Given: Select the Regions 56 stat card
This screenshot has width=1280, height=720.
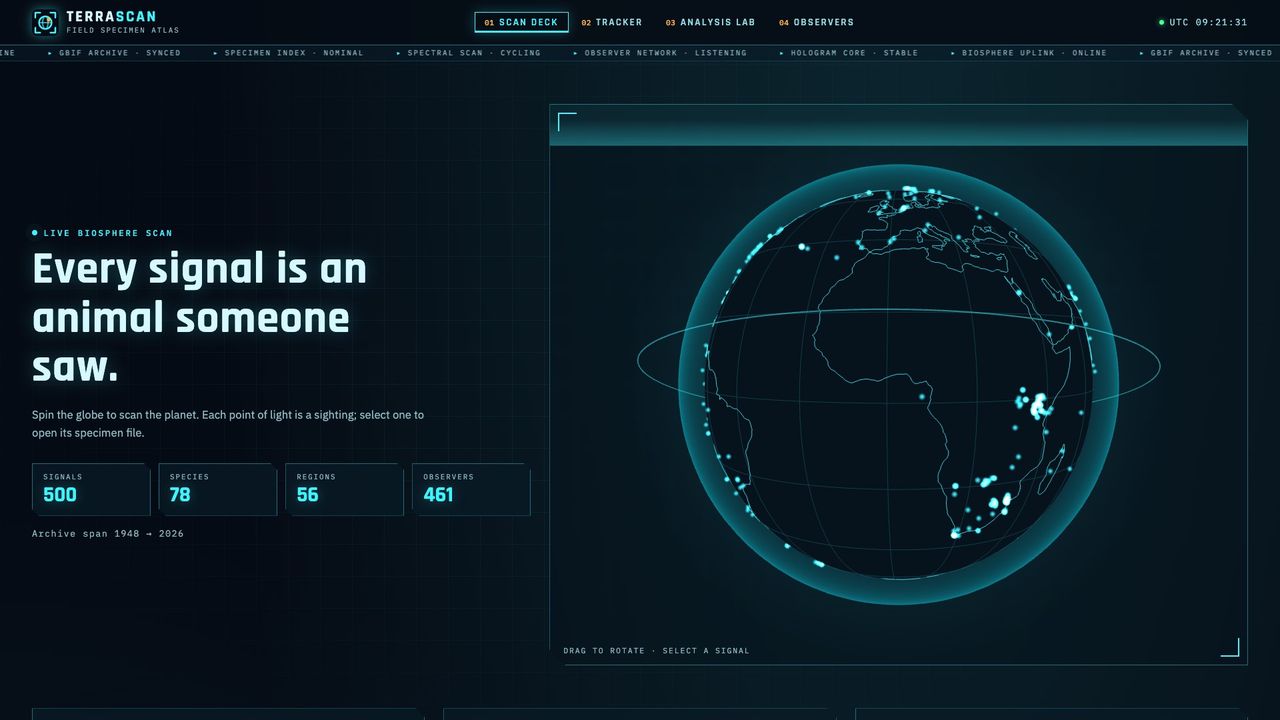Looking at the screenshot, I should [345, 489].
